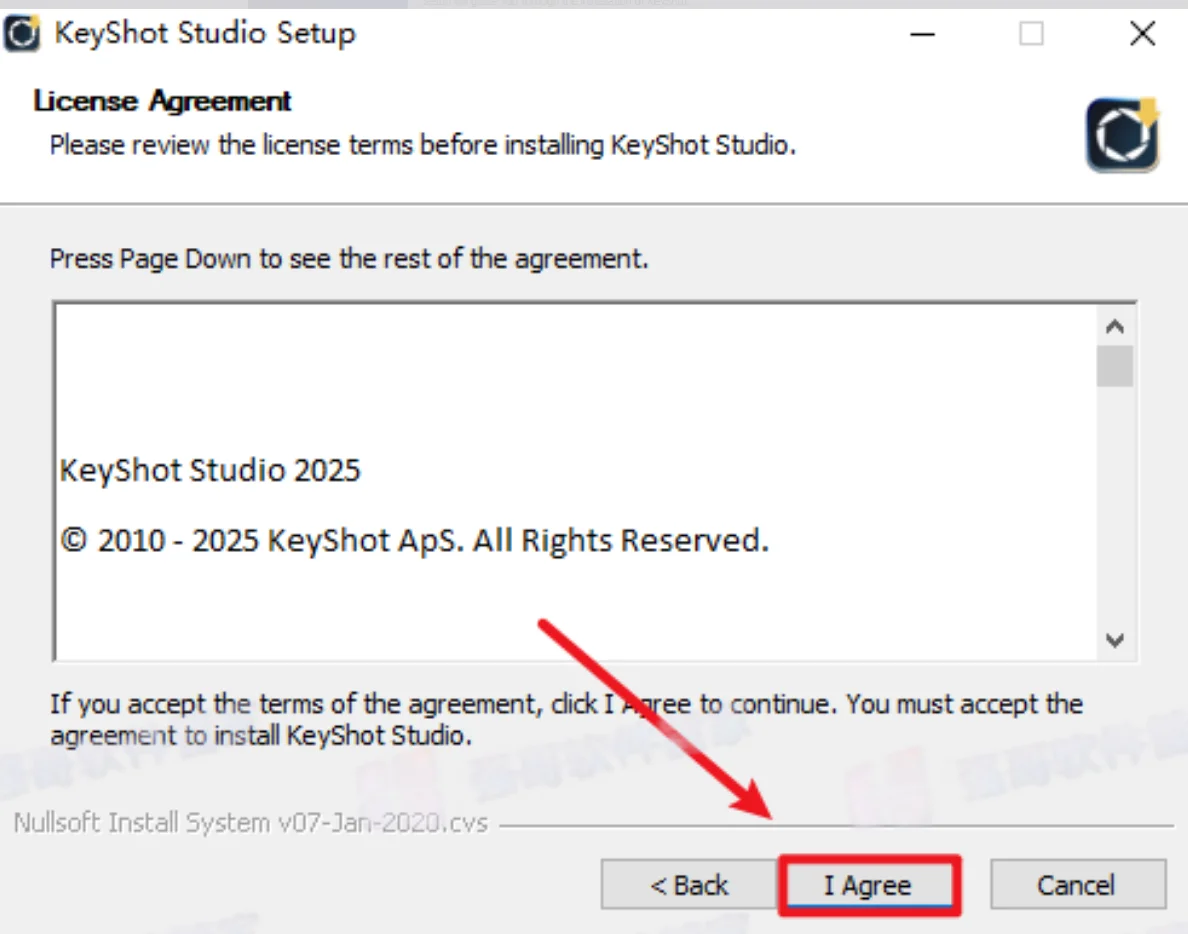
Task: Cancel the KeyShot Studio installation
Action: coord(1077,885)
